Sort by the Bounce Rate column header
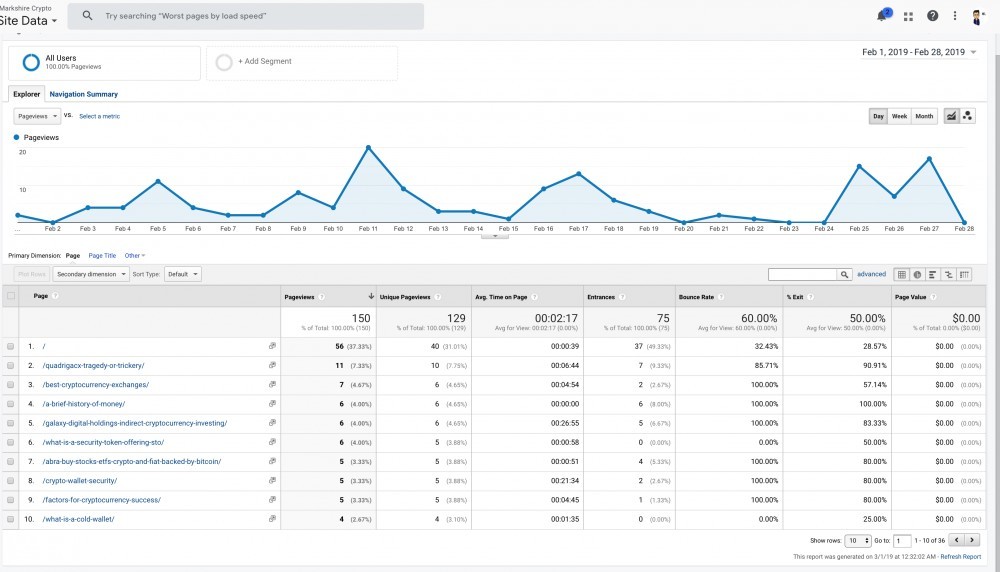 [696, 297]
